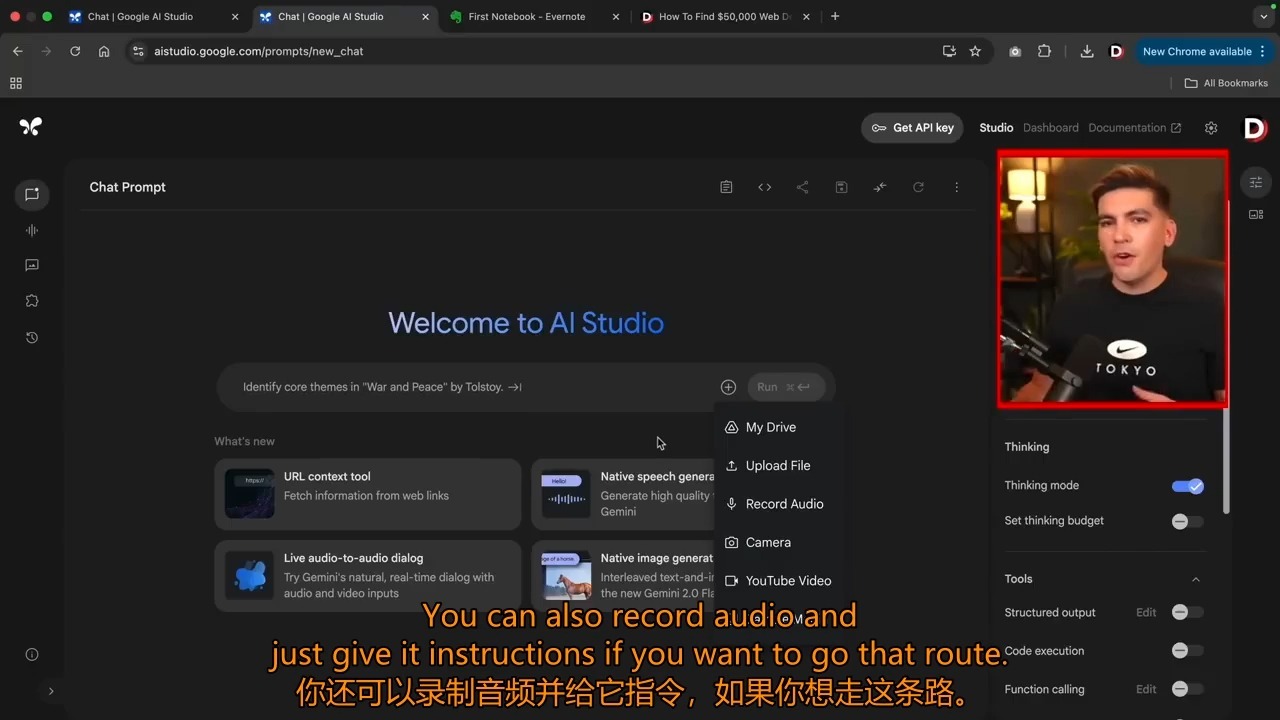
Task: Choose Upload File from the attach menu
Action: (x=779, y=465)
